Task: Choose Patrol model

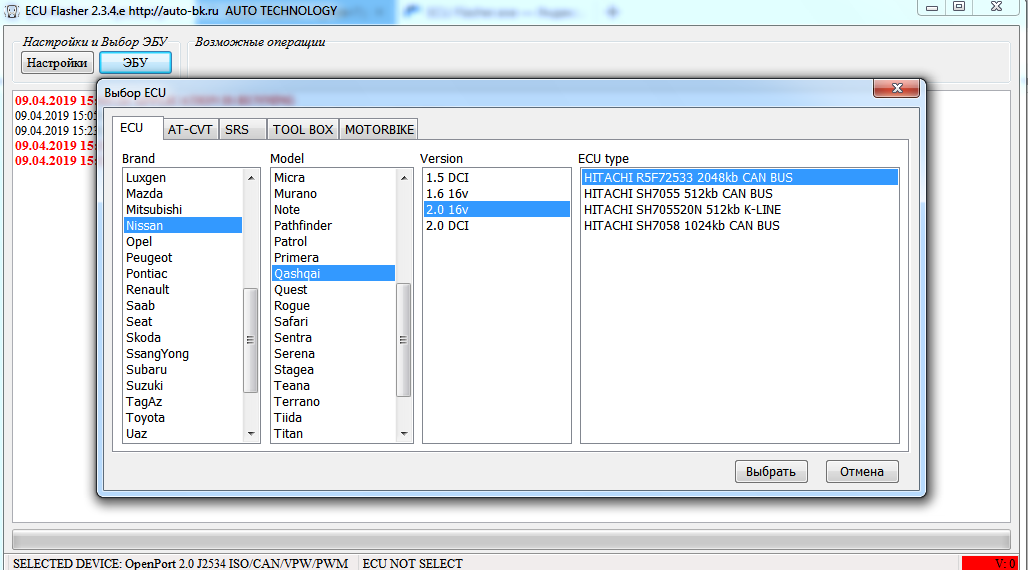Action: [x=333, y=241]
